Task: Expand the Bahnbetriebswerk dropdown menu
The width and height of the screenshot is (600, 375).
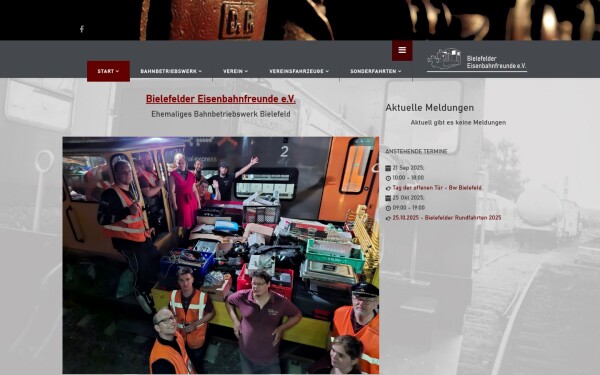Action: point(171,71)
